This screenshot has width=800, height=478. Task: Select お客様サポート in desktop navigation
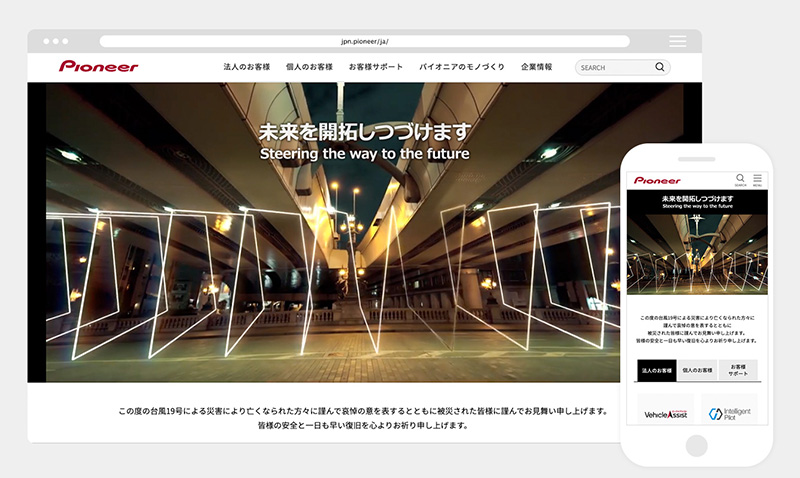376,67
